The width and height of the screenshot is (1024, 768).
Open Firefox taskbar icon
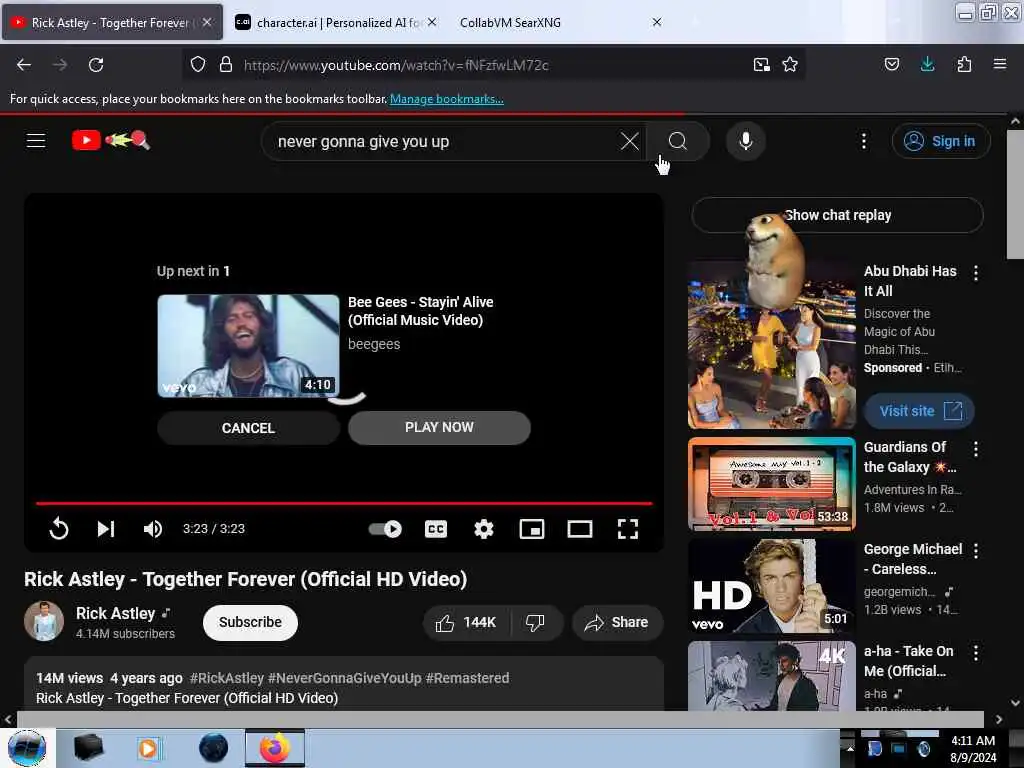coord(275,748)
